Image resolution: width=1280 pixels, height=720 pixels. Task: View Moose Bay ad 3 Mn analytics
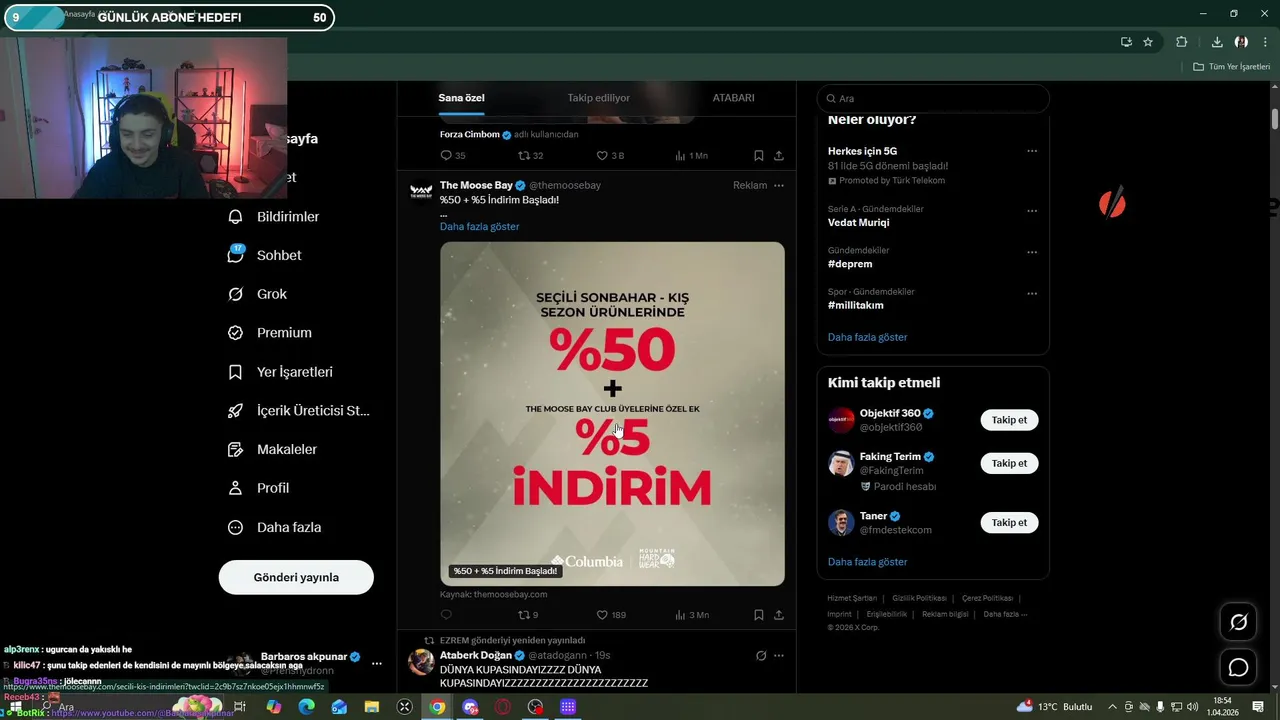[x=692, y=615]
